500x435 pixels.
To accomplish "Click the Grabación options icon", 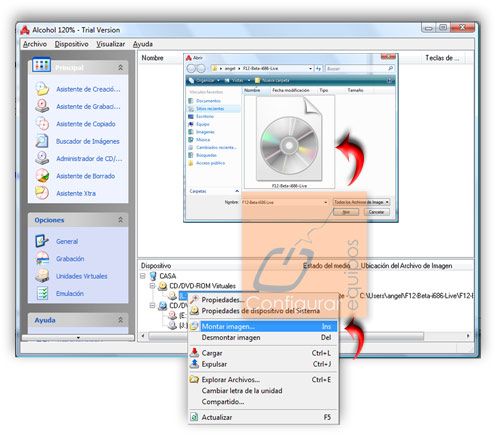I will 42,258.
